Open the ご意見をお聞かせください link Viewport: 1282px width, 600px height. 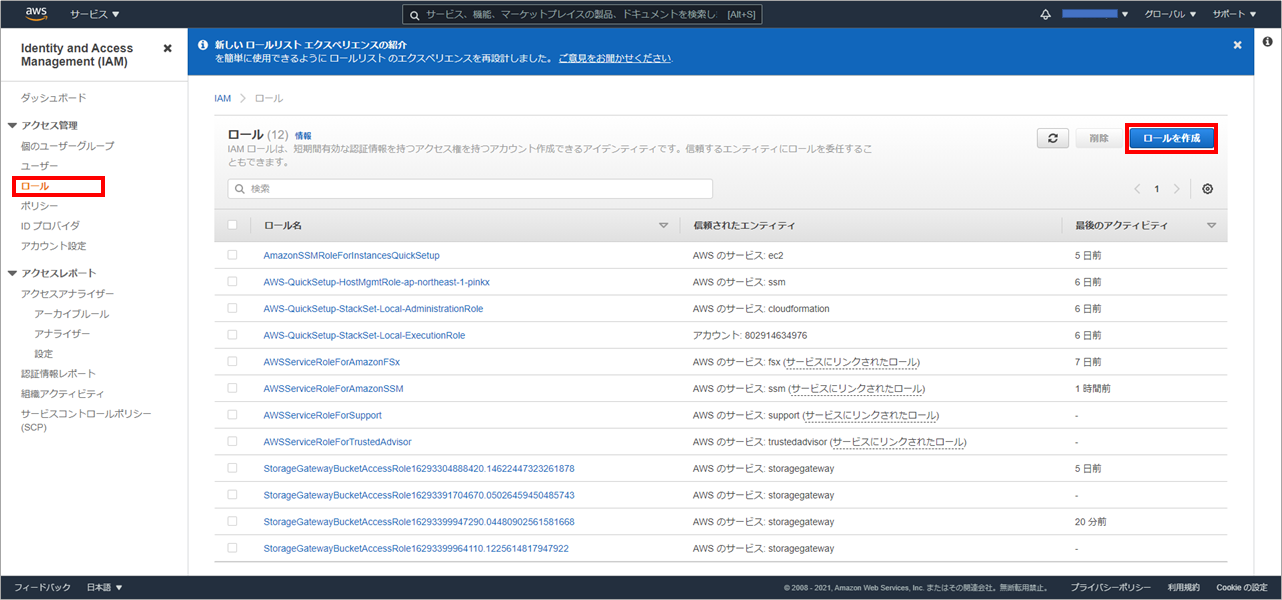tap(615, 58)
